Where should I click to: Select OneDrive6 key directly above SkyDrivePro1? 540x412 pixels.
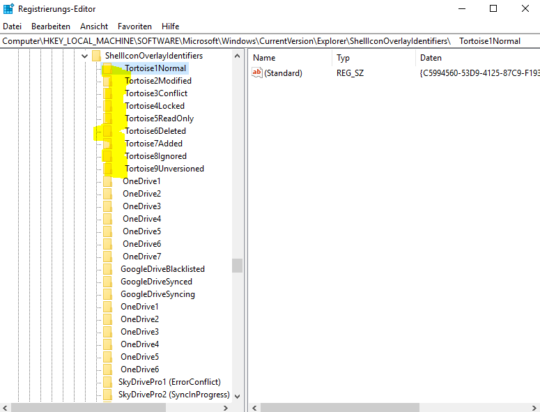(x=139, y=369)
